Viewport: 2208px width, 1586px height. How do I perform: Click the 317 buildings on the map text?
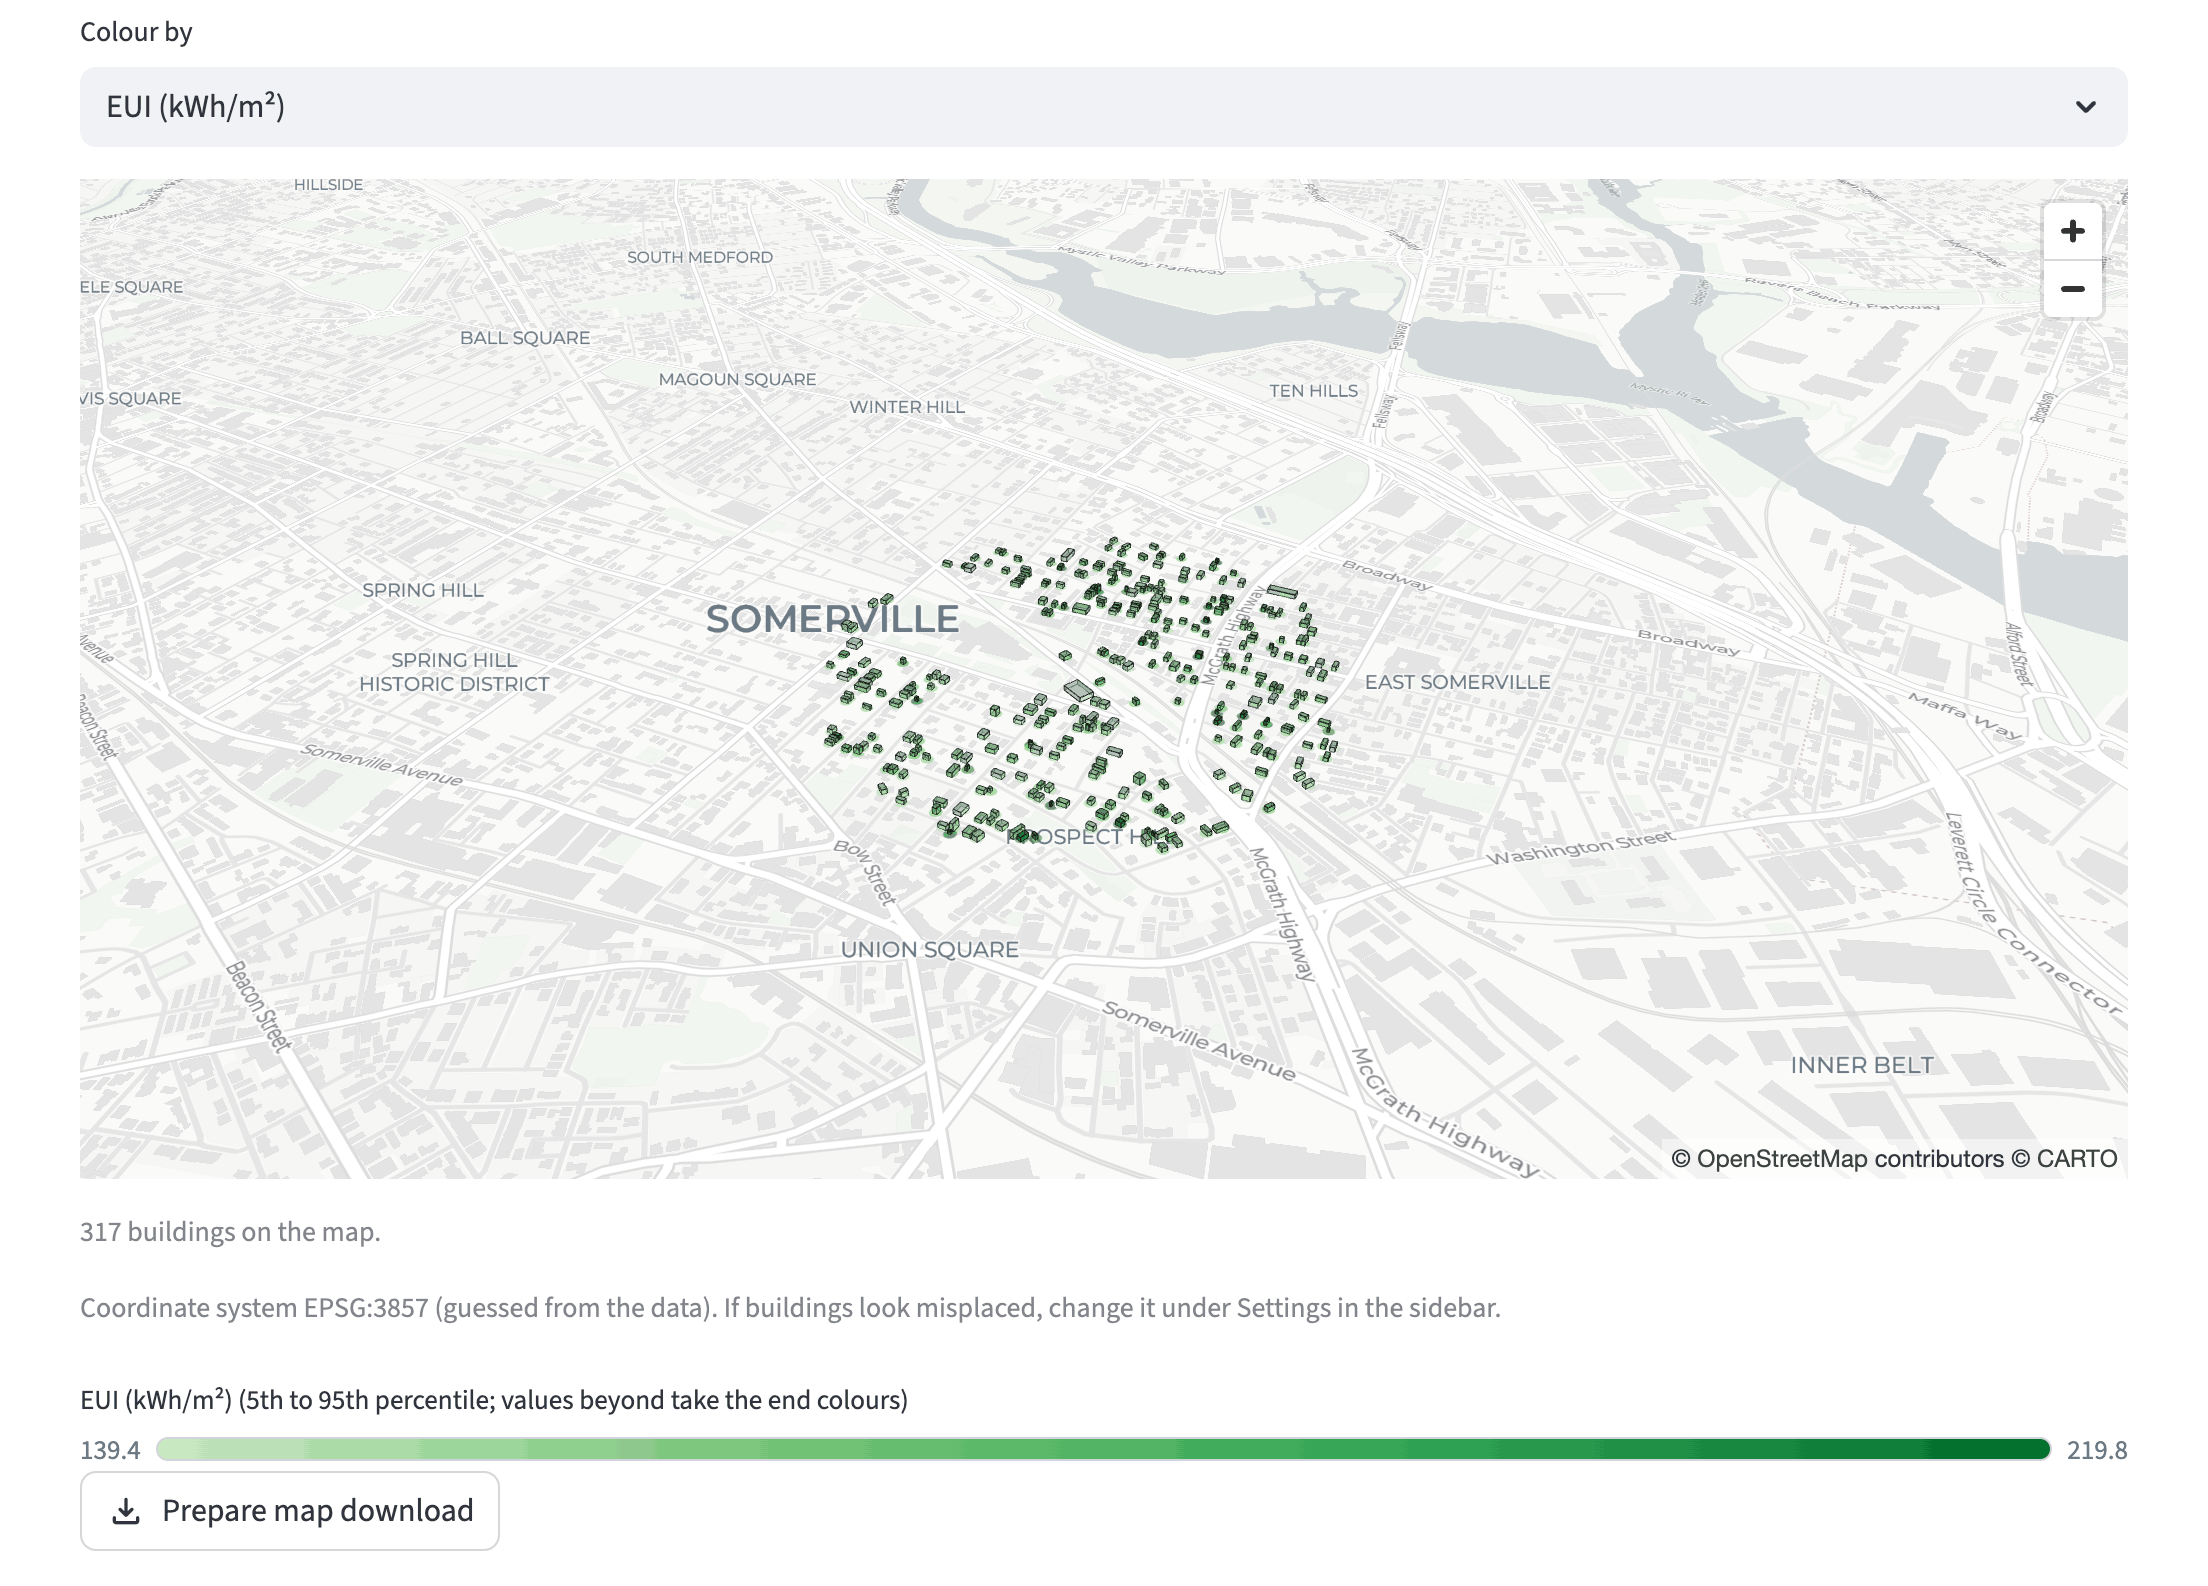click(230, 1232)
